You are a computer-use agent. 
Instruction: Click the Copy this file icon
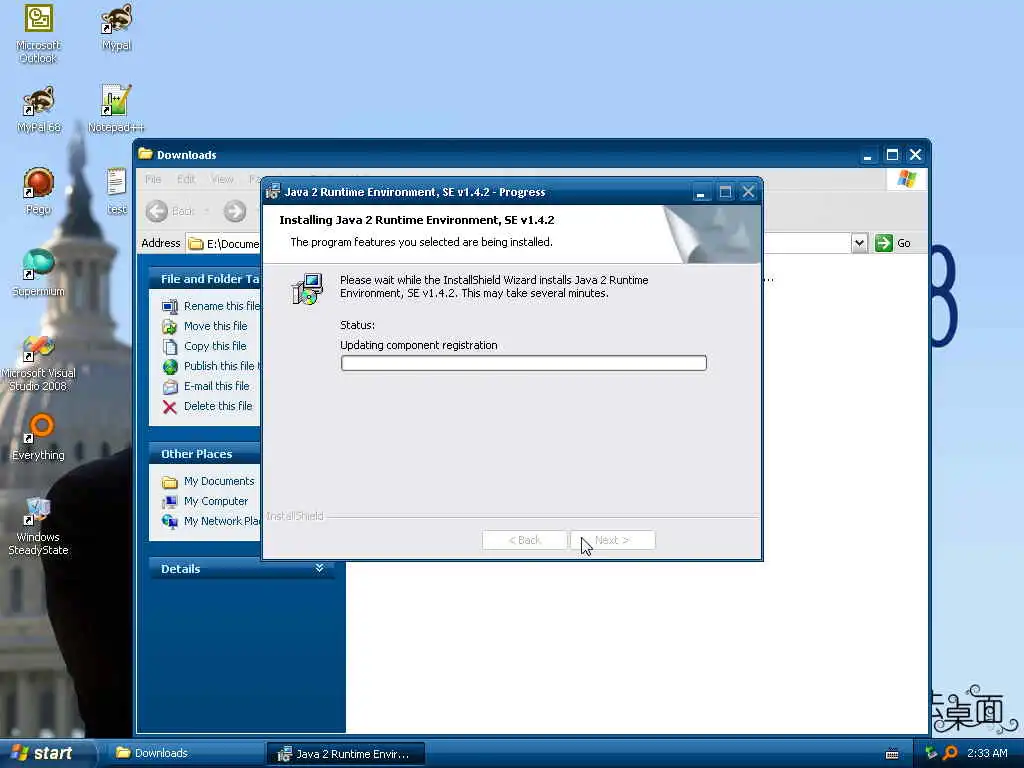tap(170, 347)
